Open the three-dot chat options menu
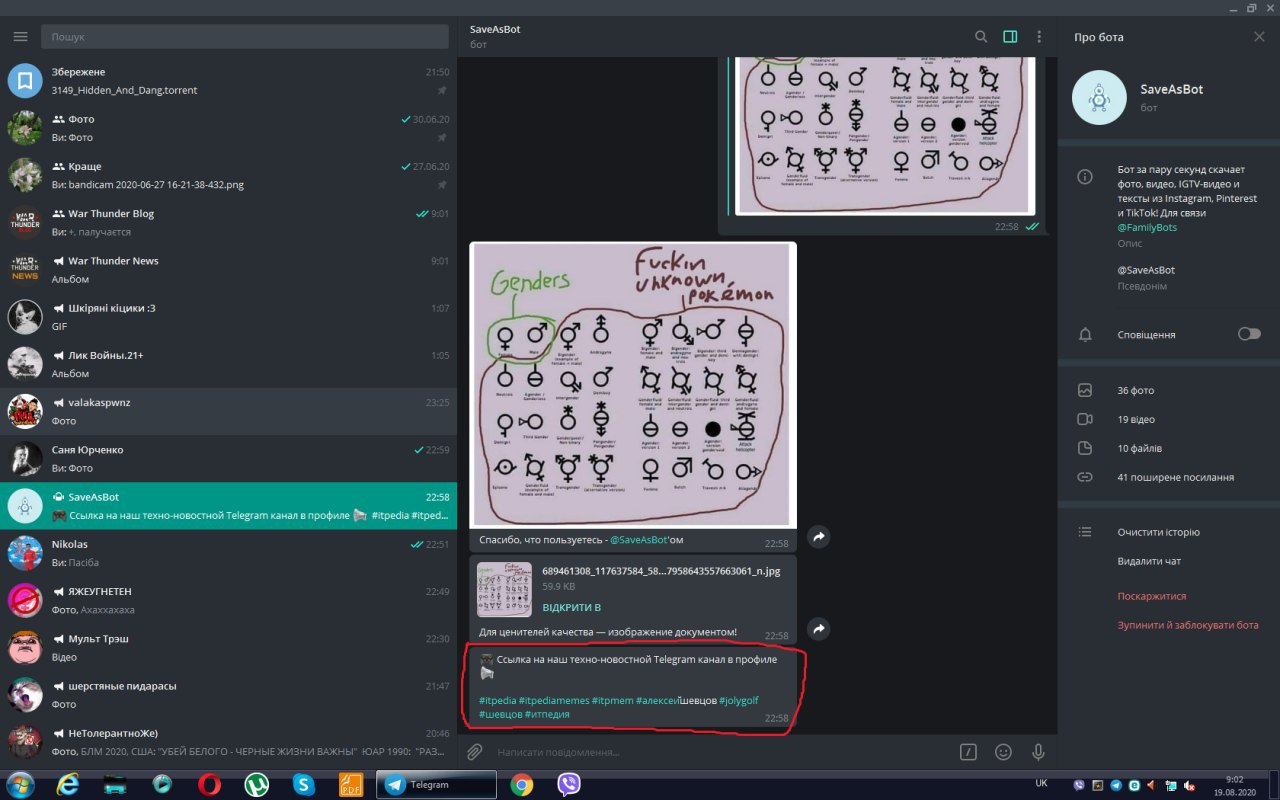The image size is (1280, 800). click(x=1039, y=37)
